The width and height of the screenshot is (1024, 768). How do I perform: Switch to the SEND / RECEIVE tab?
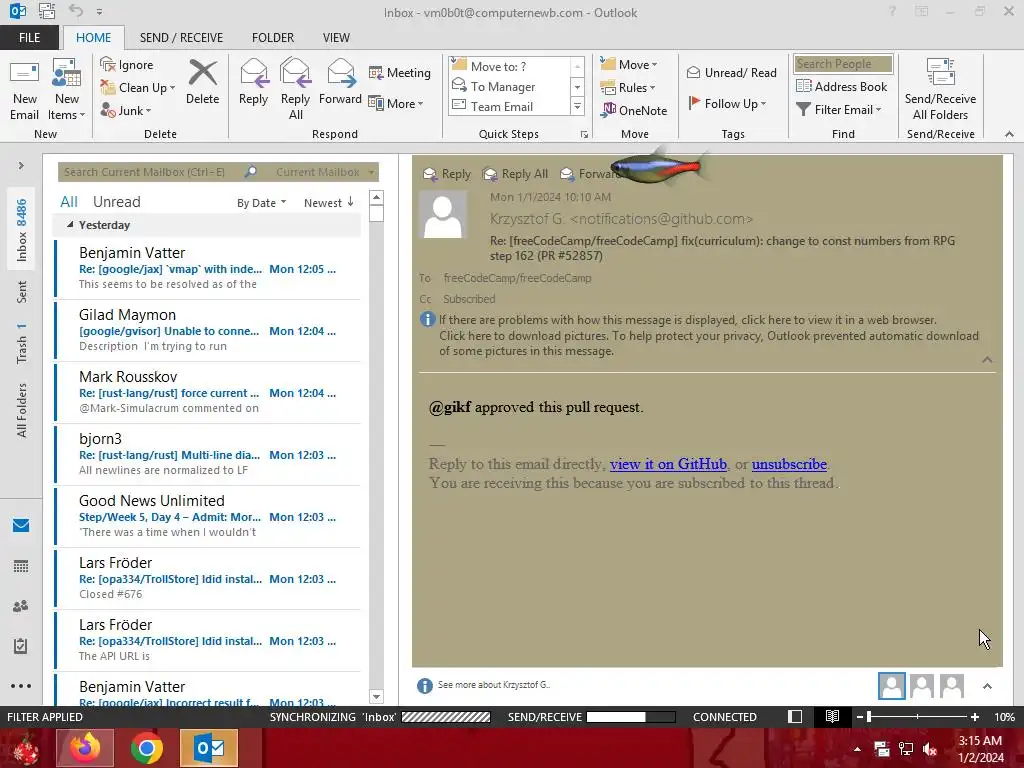[x=181, y=38]
